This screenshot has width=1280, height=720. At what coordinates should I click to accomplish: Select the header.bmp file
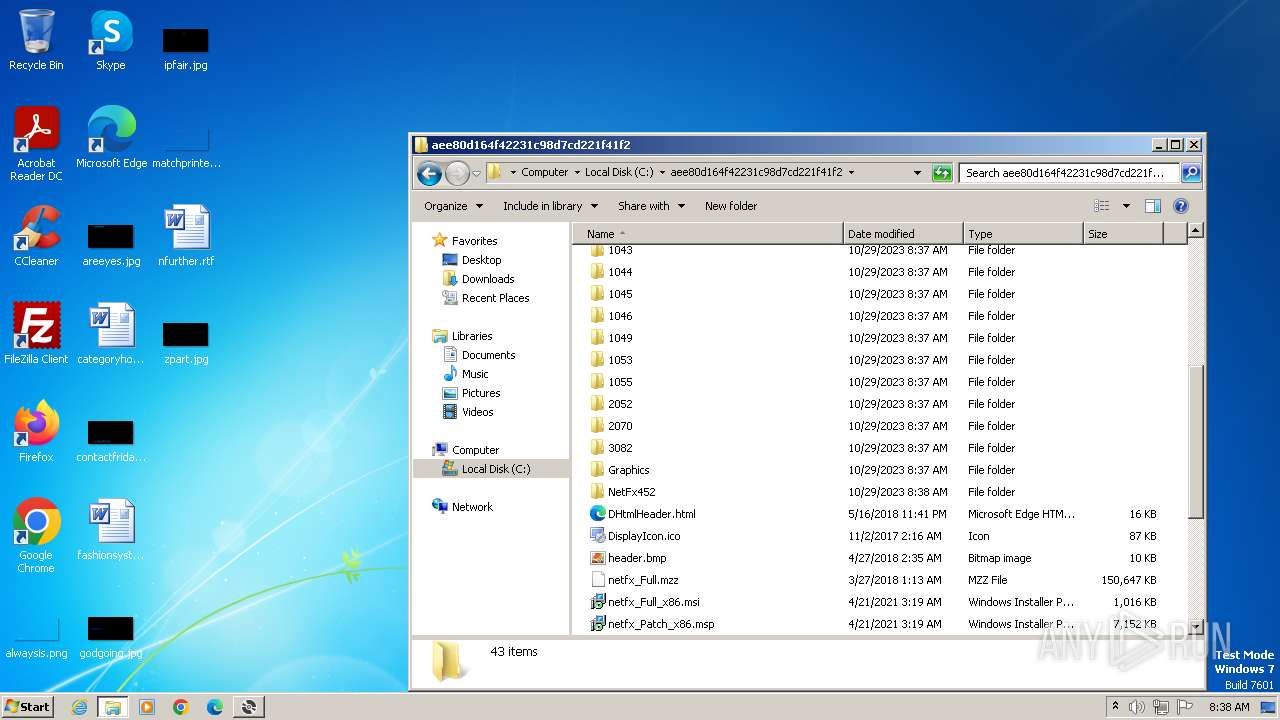[637, 558]
